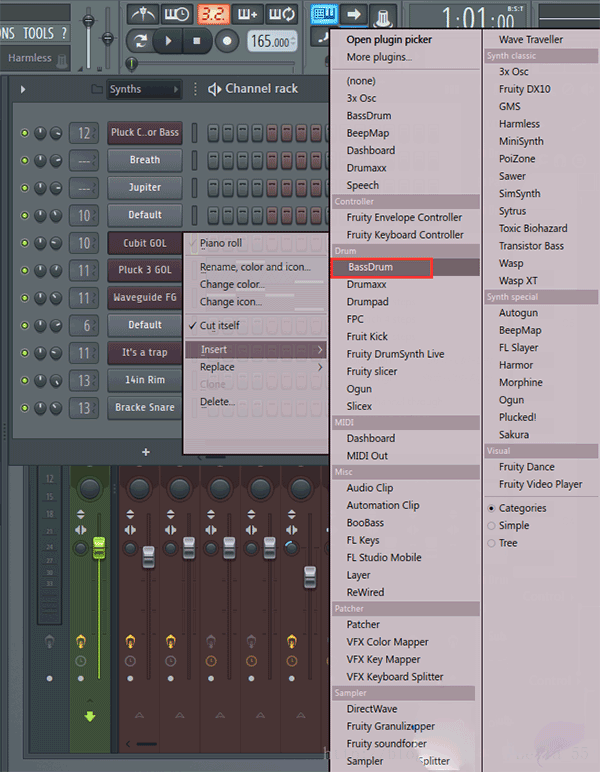Select the Cubit GOL channel button

coord(145,243)
